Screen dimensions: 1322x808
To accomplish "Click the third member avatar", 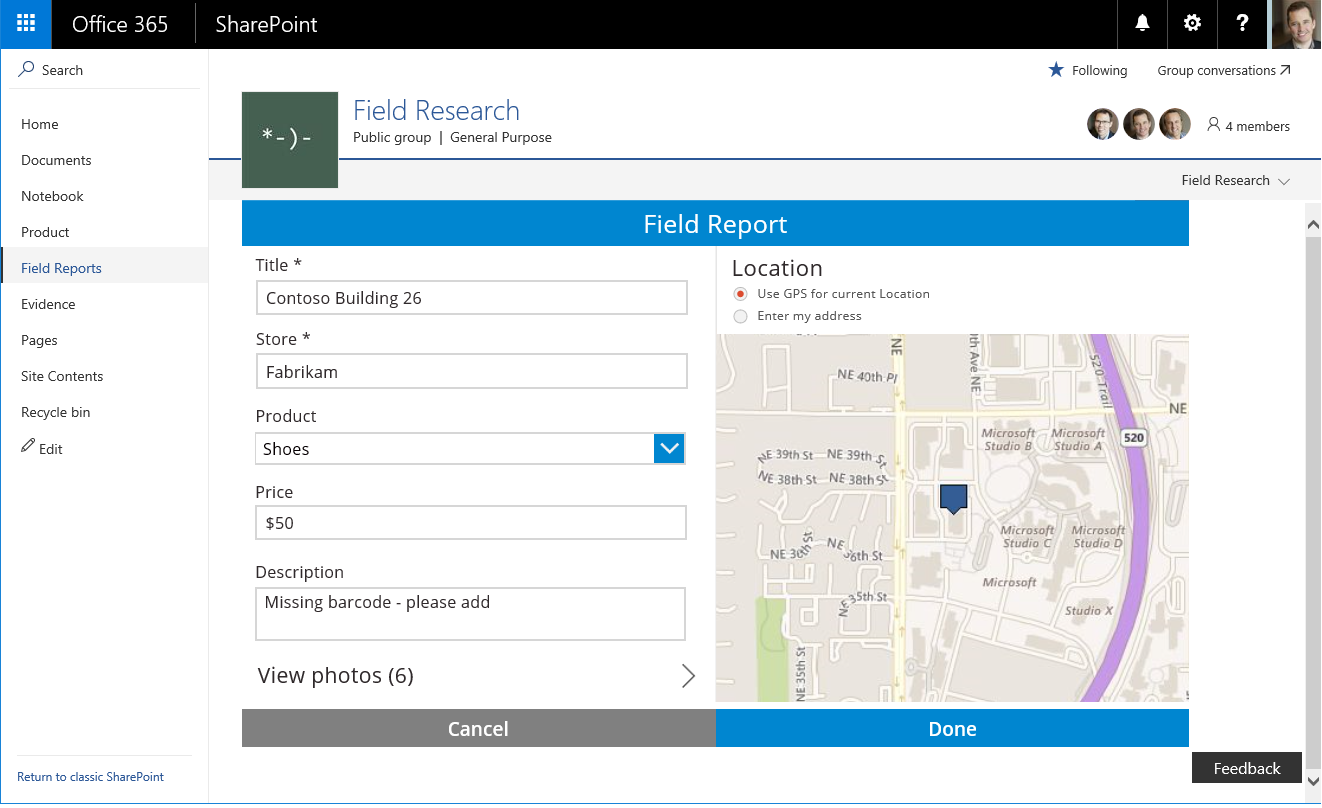I will (1175, 124).
